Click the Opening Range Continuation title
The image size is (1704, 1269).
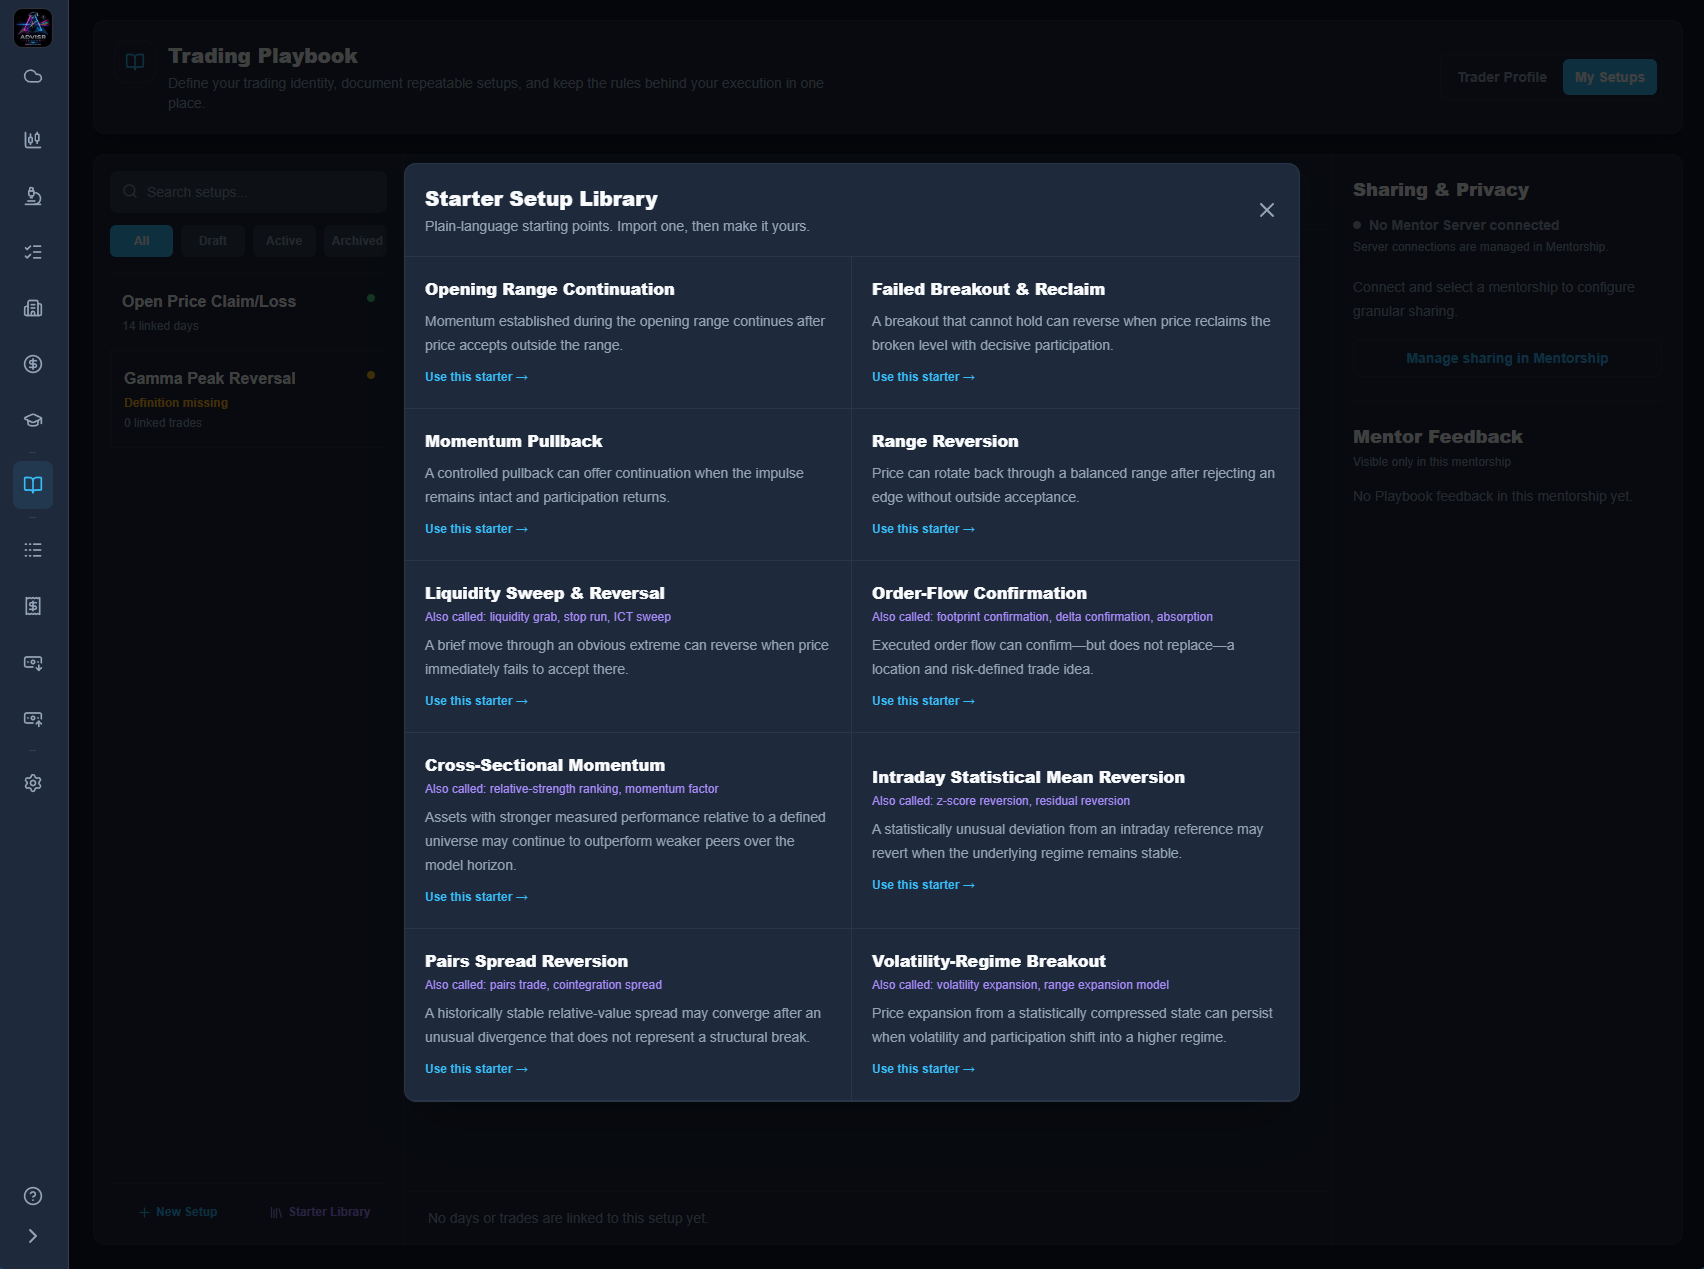[x=549, y=289]
